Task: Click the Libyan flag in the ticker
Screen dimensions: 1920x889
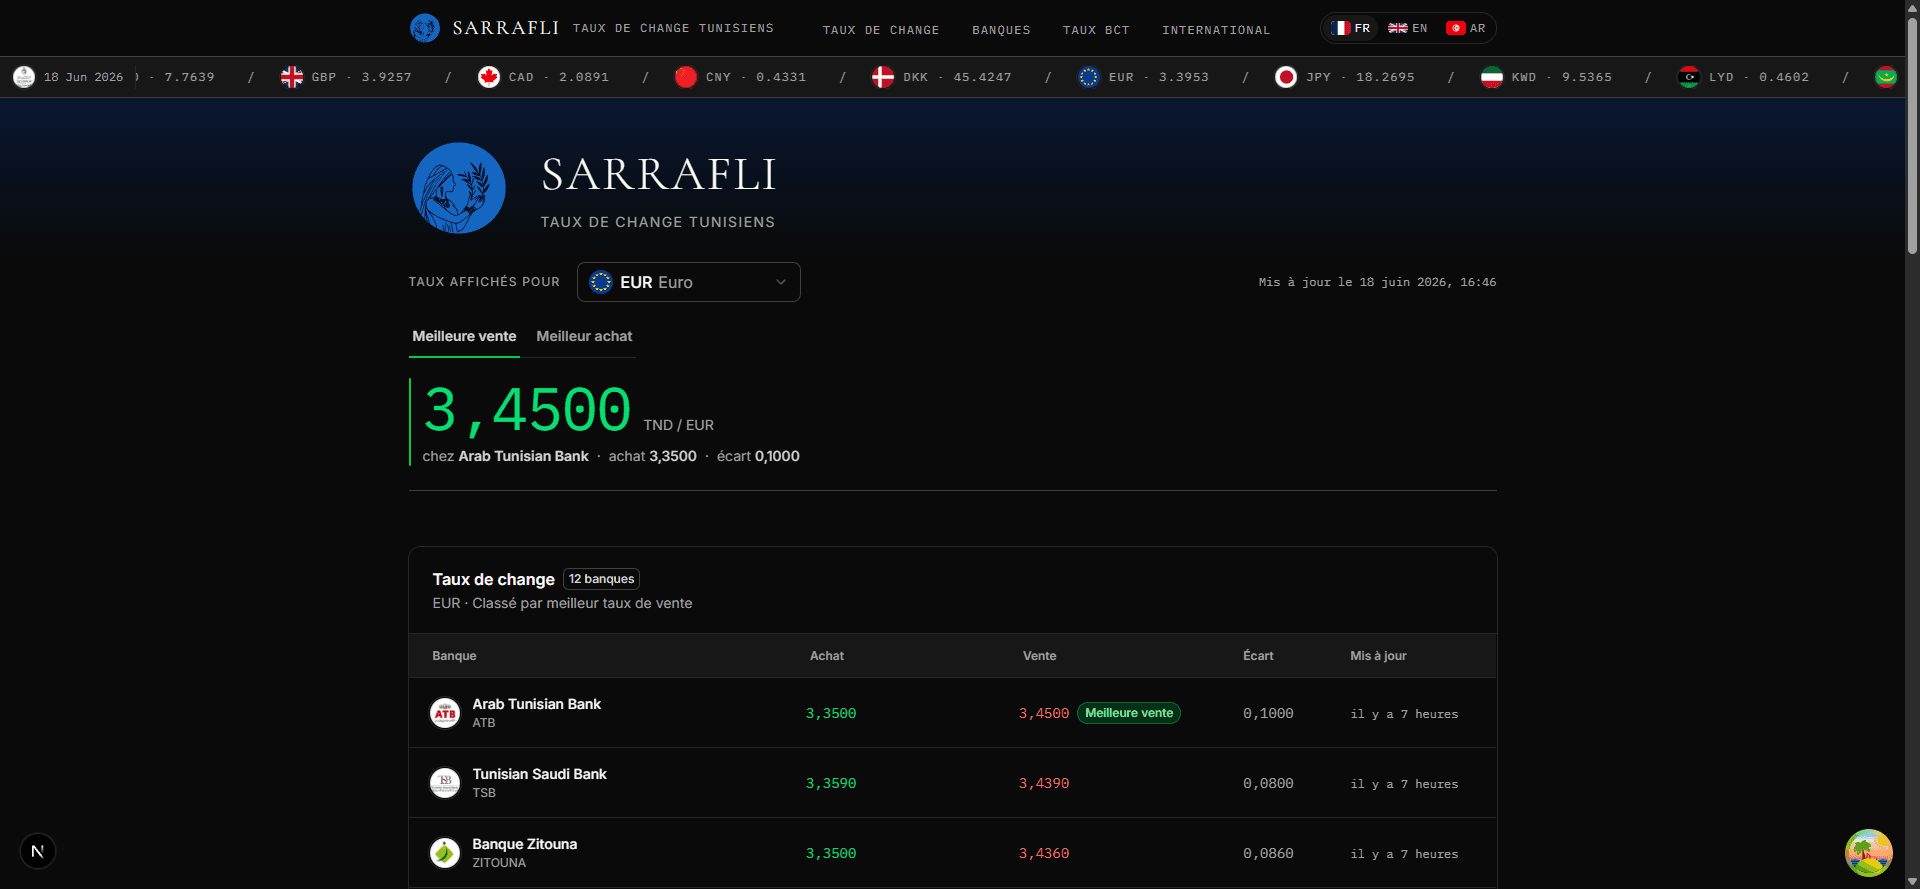Action: pyautogui.click(x=1689, y=77)
